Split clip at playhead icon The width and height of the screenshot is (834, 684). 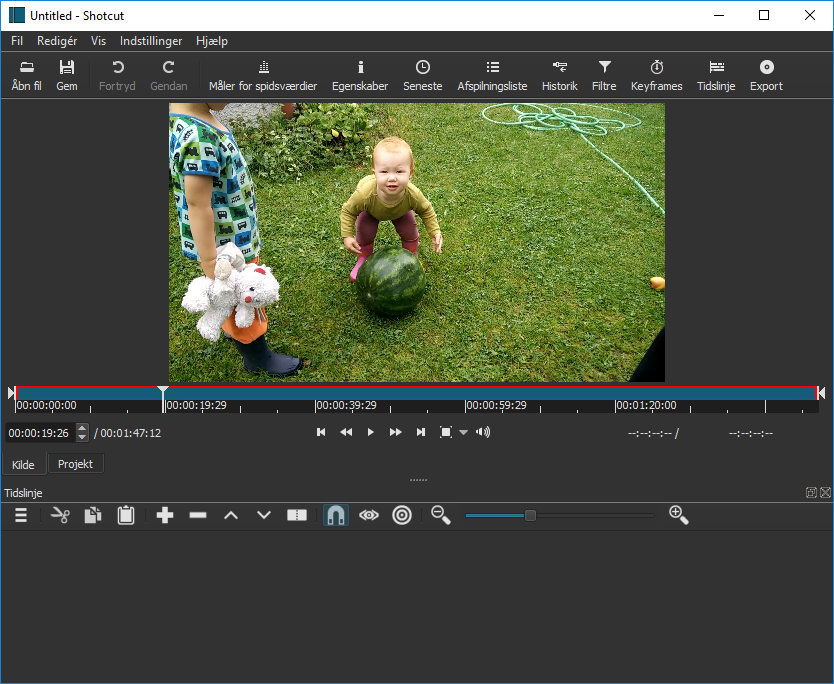[297, 515]
